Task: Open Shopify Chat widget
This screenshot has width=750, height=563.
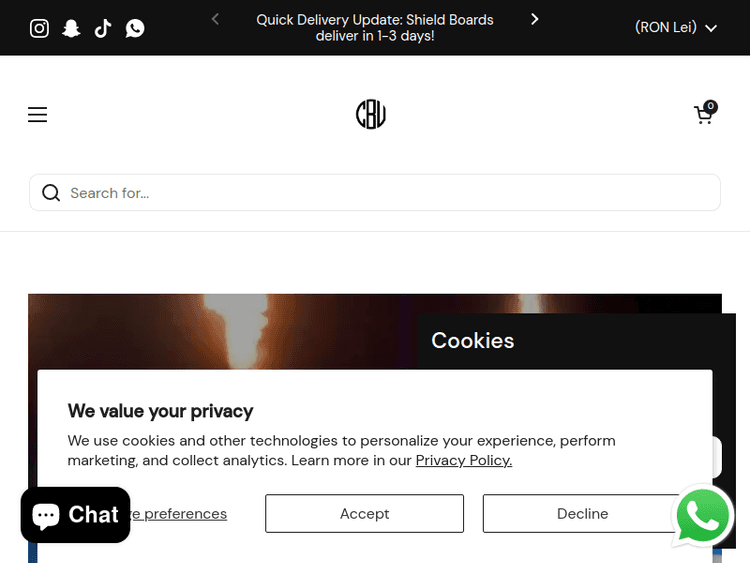Action: coord(76,515)
